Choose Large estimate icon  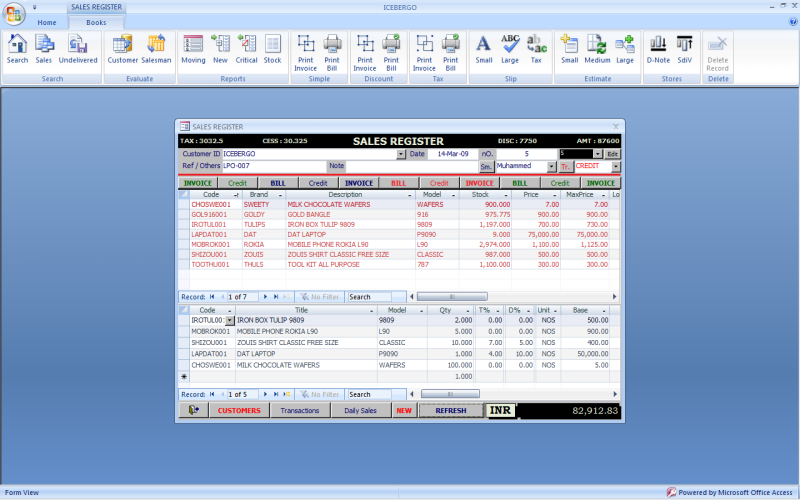coord(625,49)
